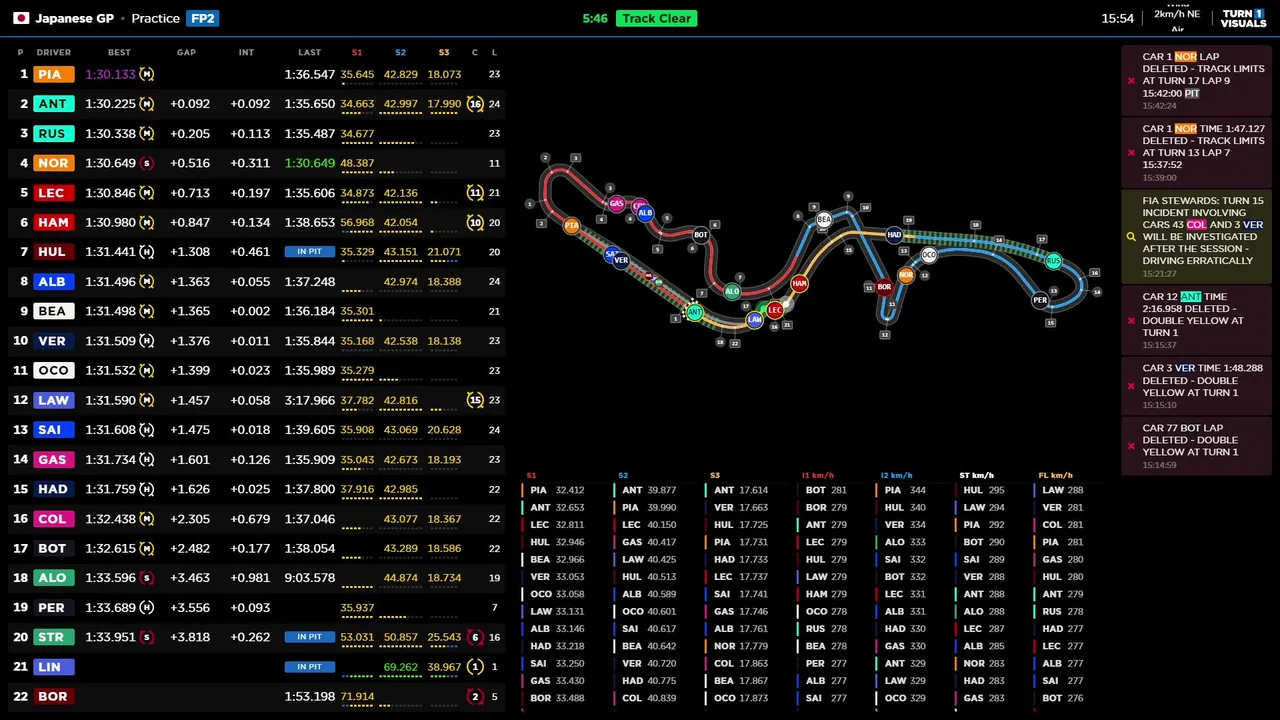This screenshot has height=720, width=1280.
Task: Click the INT column header
Action: pyautogui.click(x=246, y=52)
